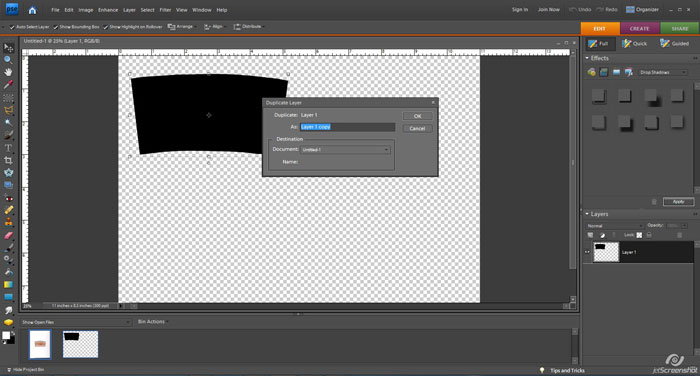Toggle lock all for layer
The height and width of the screenshot is (376, 700).
(649, 235)
